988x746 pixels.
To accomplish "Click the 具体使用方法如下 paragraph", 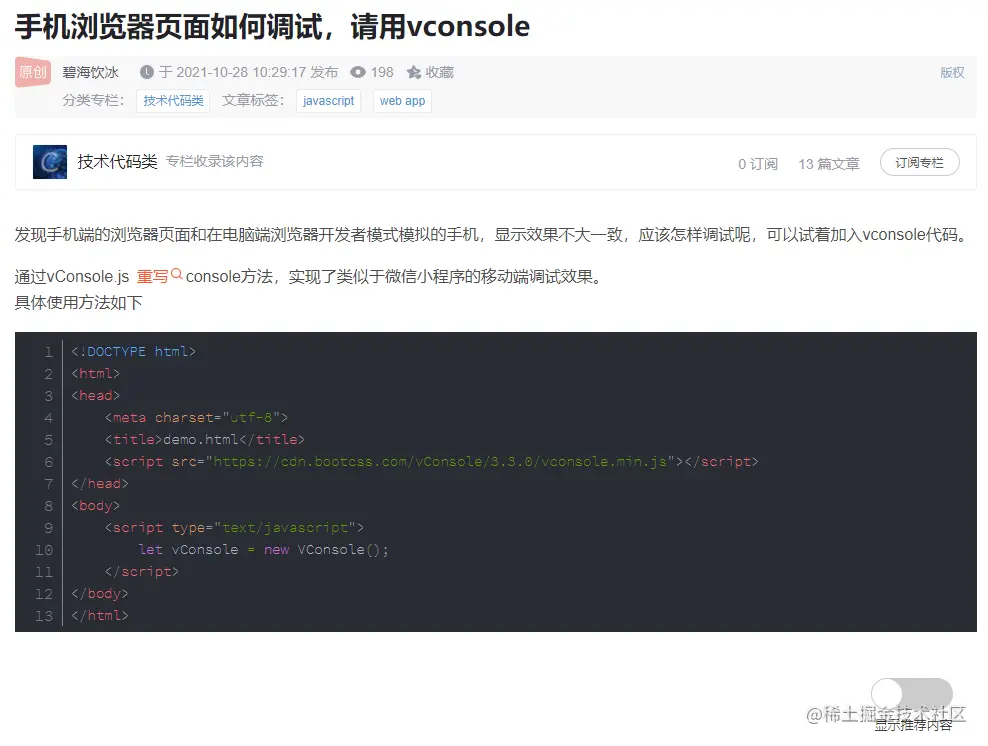I will [79, 302].
